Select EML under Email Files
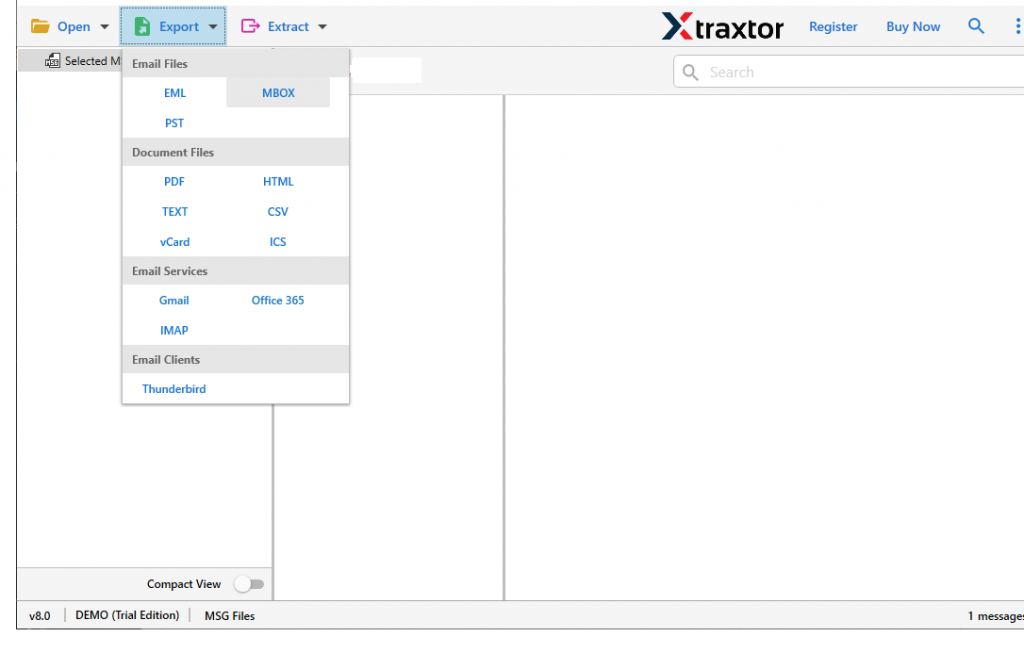 tap(174, 92)
